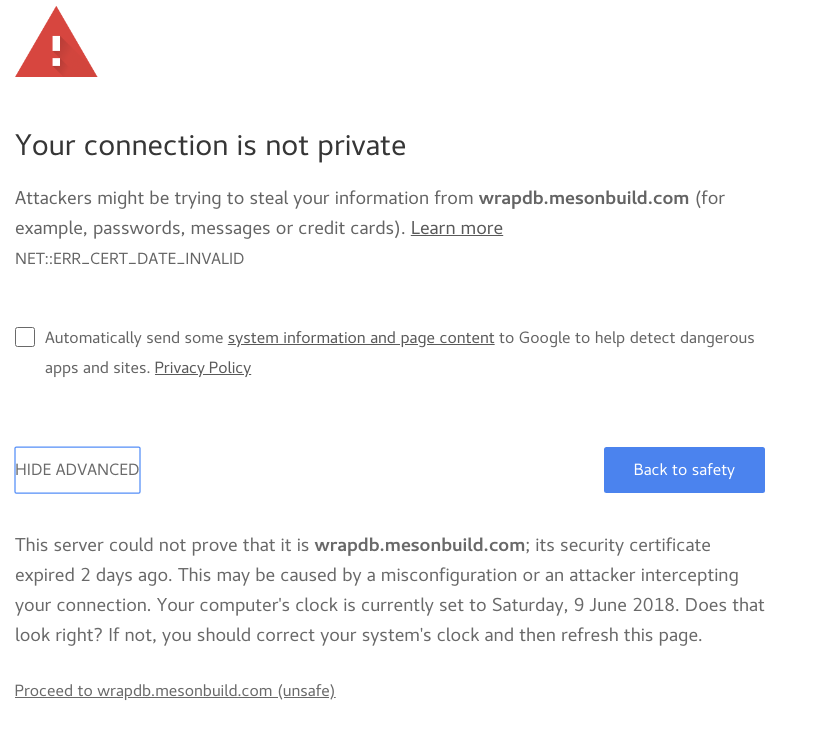The height and width of the screenshot is (745, 832).
Task: Open the Learn more link
Action: pyautogui.click(x=456, y=228)
